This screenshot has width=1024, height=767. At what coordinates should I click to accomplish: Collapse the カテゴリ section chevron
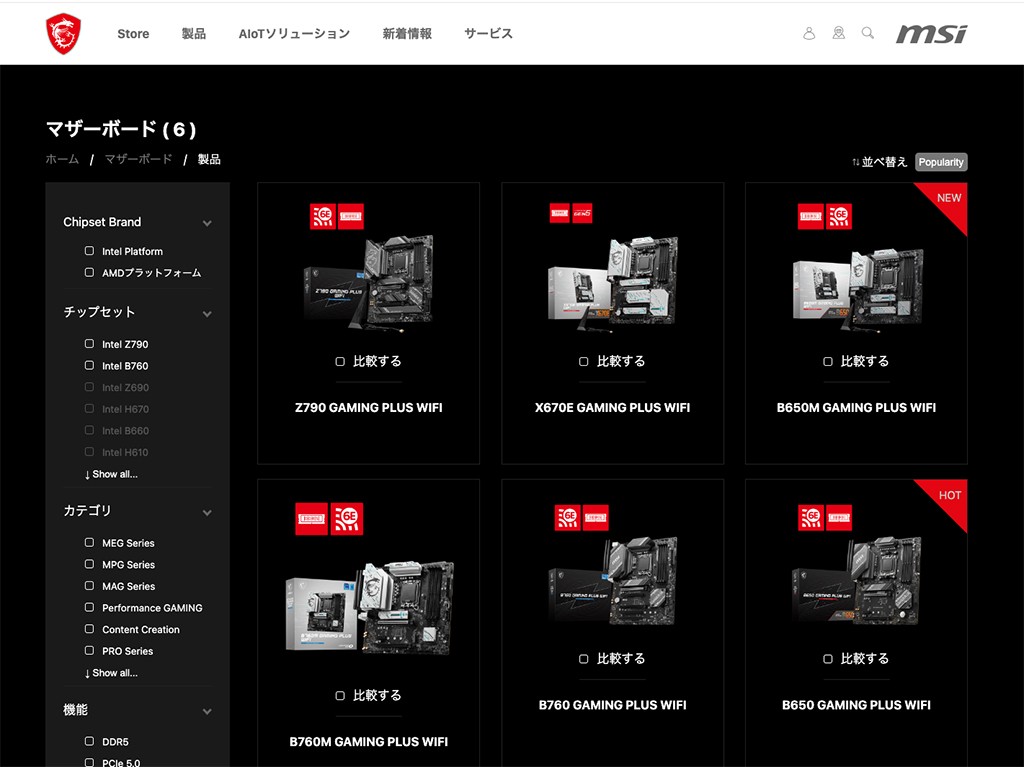[x=207, y=513]
